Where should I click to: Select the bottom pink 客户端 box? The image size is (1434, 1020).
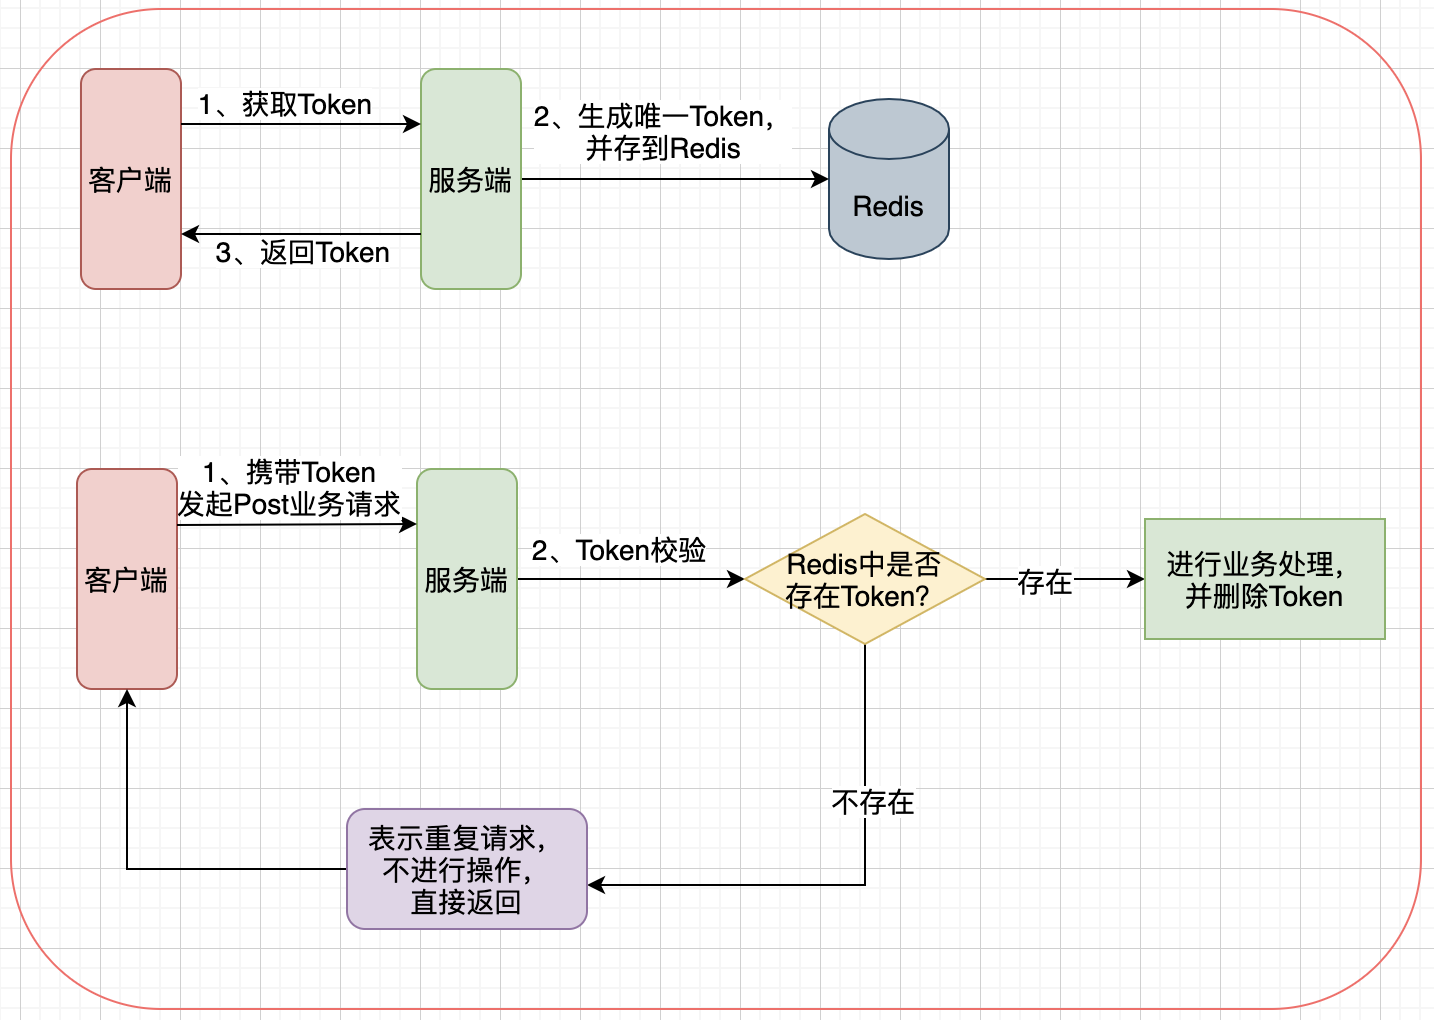click(127, 579)
